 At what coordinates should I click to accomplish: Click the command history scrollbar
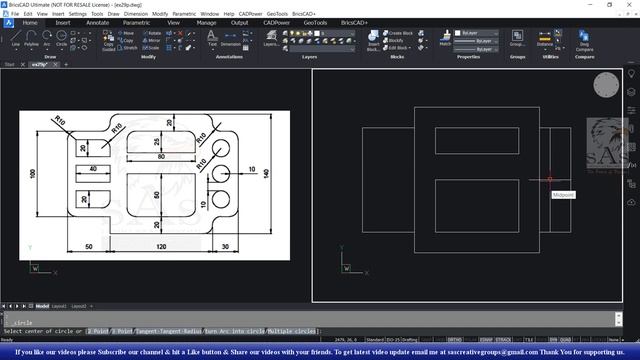click(619, 319)
